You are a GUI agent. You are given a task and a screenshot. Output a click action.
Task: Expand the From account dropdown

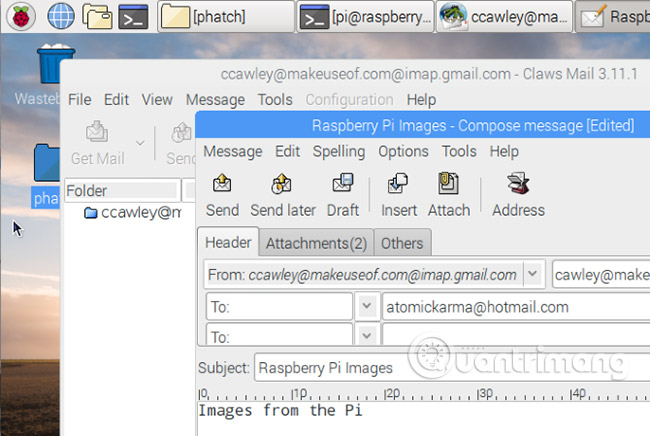533,274
